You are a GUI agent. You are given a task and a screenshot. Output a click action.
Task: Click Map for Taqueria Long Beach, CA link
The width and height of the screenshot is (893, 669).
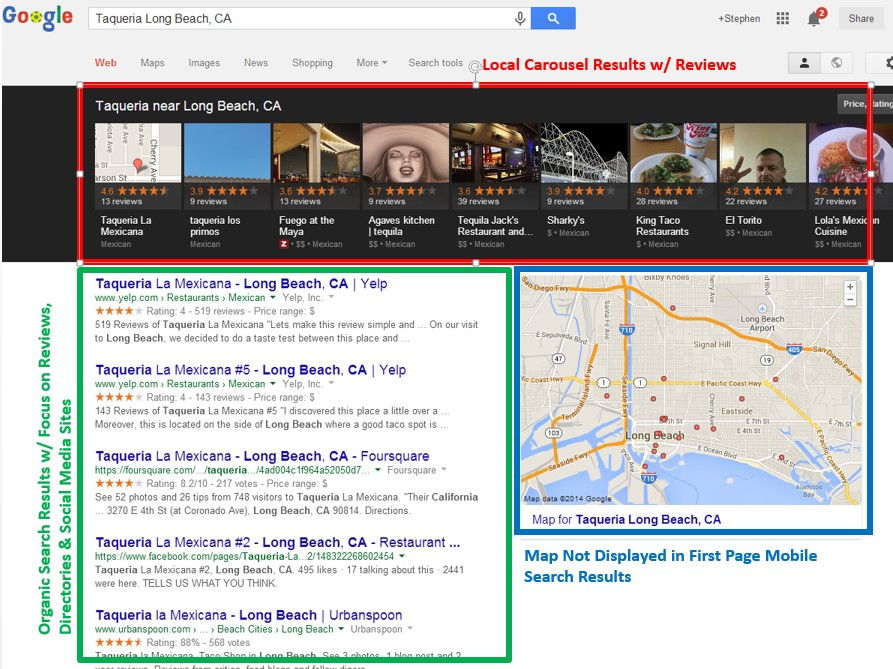626,519
